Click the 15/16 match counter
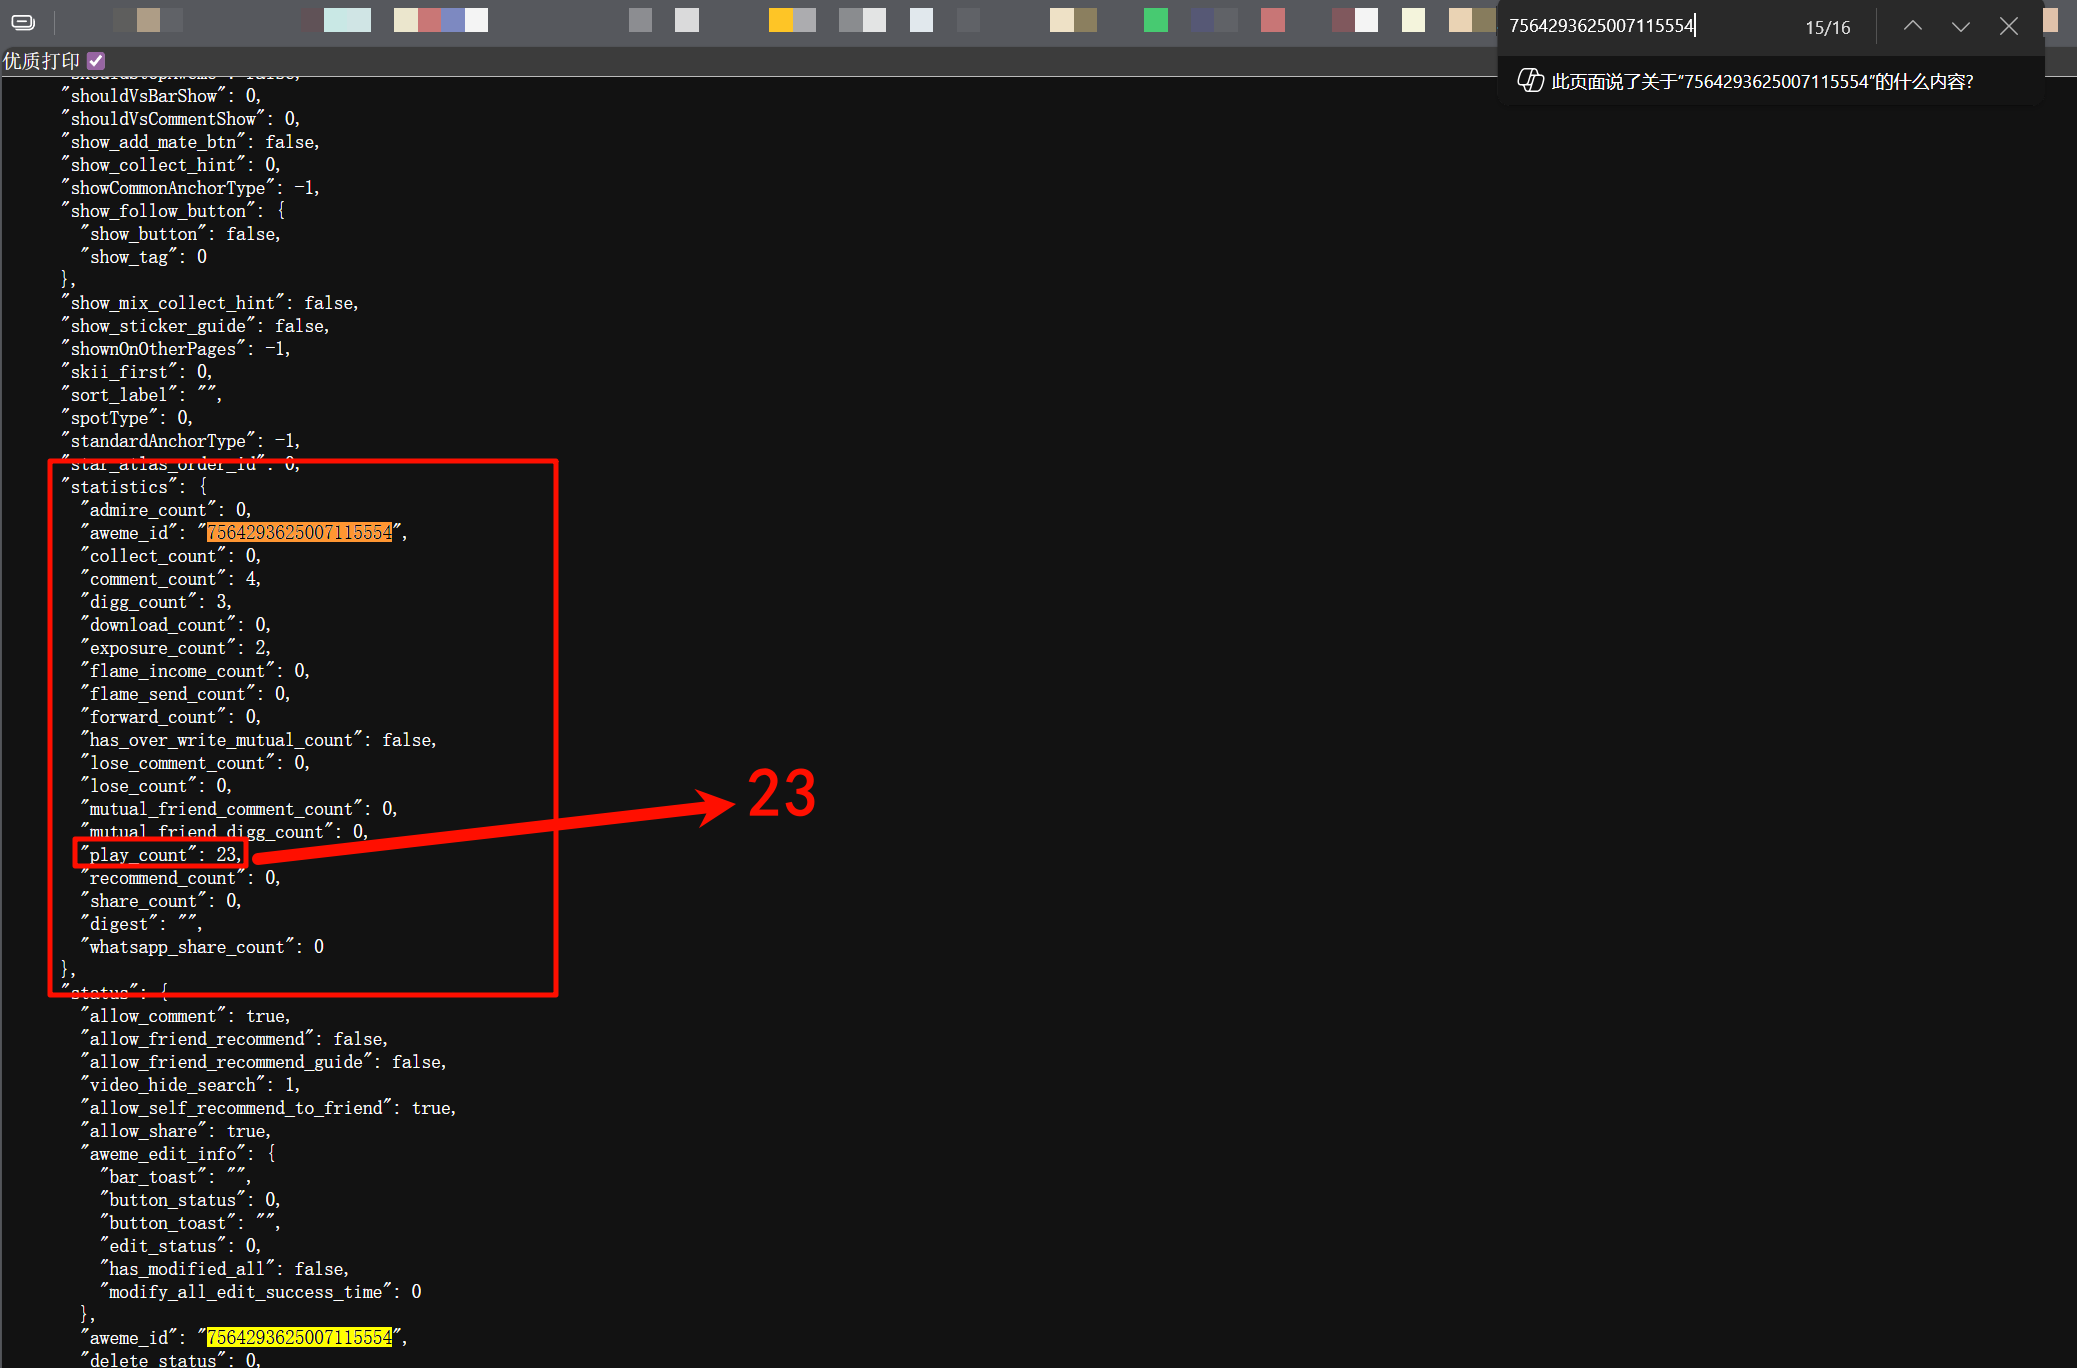2077x1368 pixels. 1827,28
